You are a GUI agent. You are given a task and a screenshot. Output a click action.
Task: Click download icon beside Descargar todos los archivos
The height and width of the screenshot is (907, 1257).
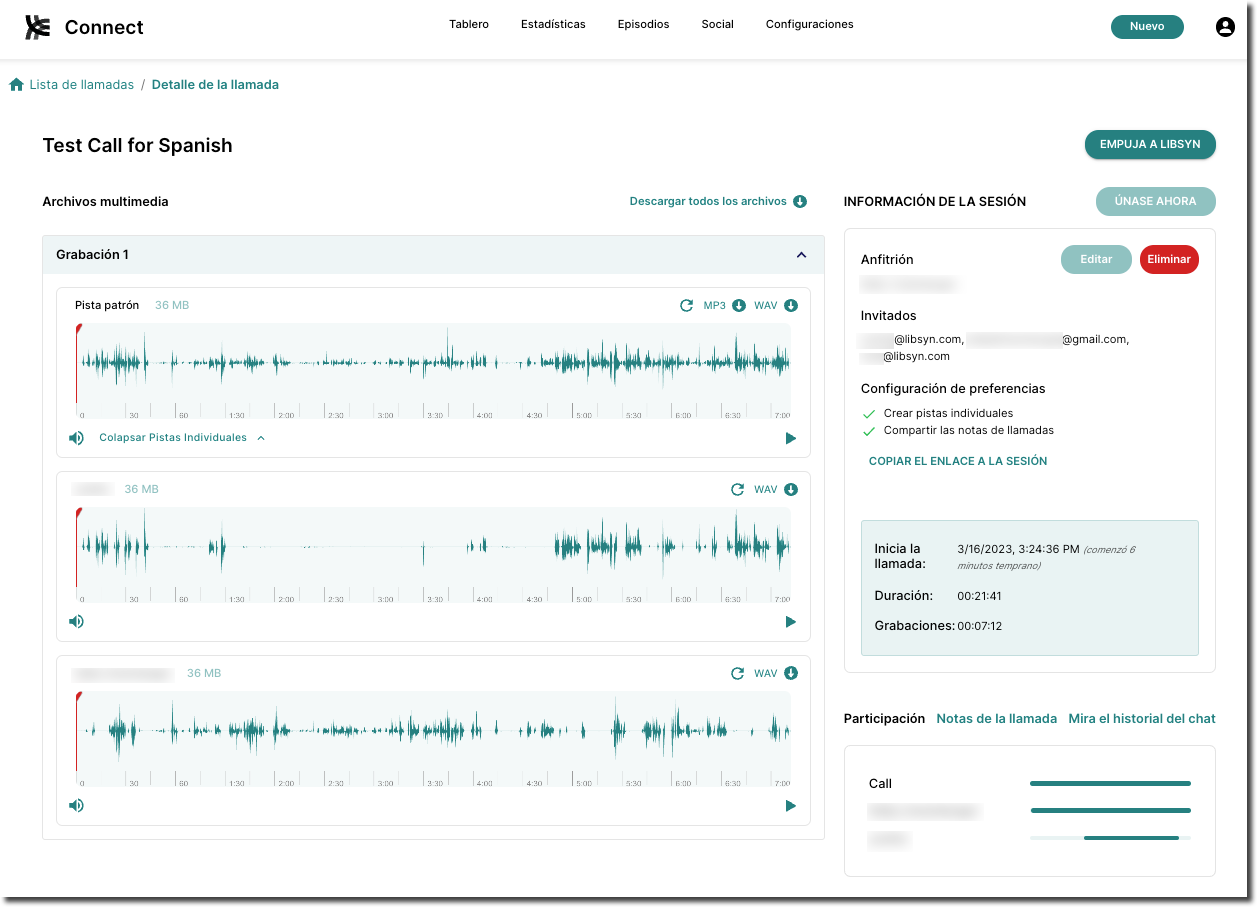(x=800, y=201)
